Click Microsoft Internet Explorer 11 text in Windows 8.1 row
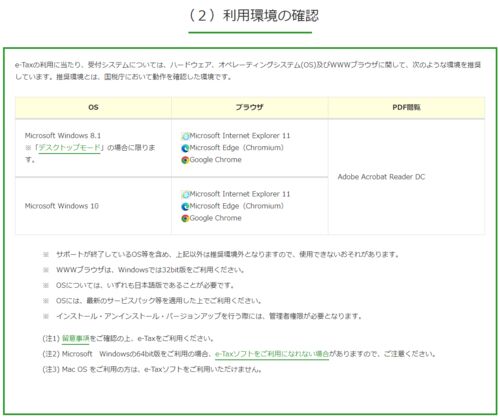Image resolution: width=500 pixels, height=419 pixels. click(x=240, y=136)
